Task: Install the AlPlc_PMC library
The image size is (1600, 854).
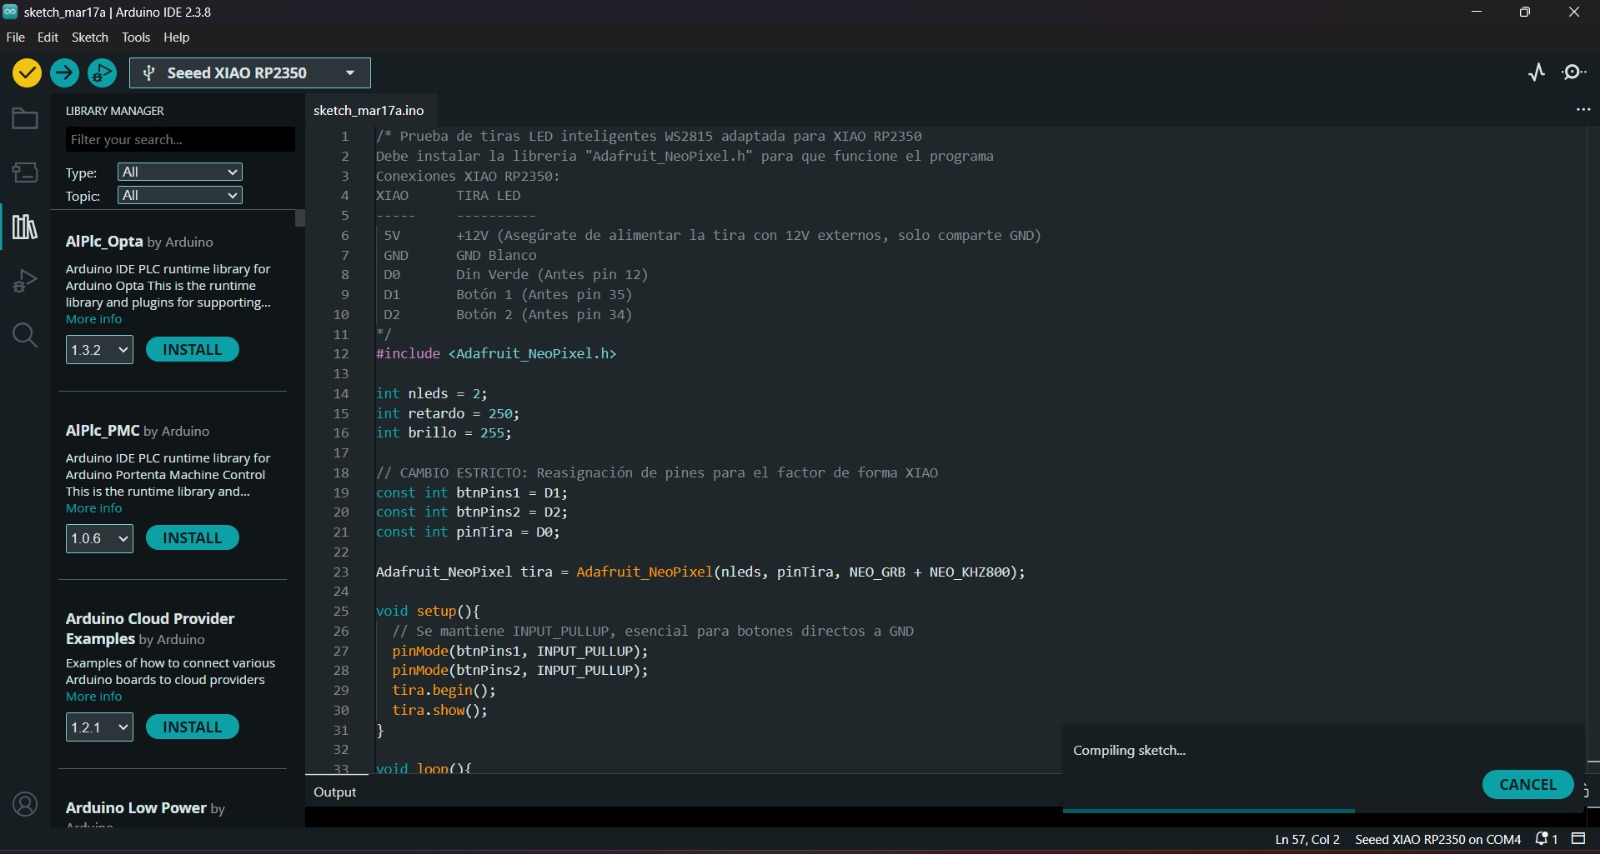Action: pyautogui.click(x=192, y=538)
